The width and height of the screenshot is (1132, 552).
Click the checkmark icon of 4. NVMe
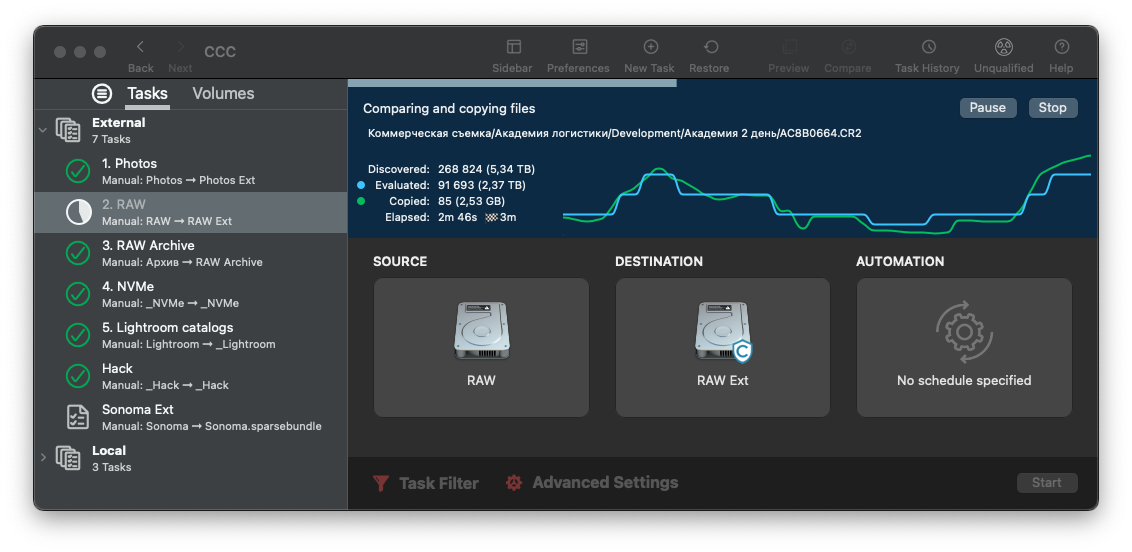click(78, 294)
